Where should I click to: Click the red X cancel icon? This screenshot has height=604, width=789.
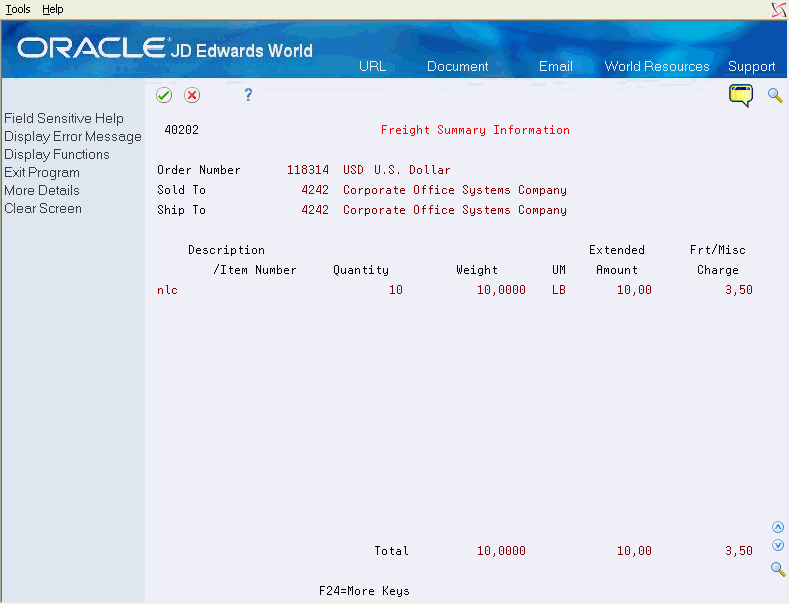click(x=192, y=95)
